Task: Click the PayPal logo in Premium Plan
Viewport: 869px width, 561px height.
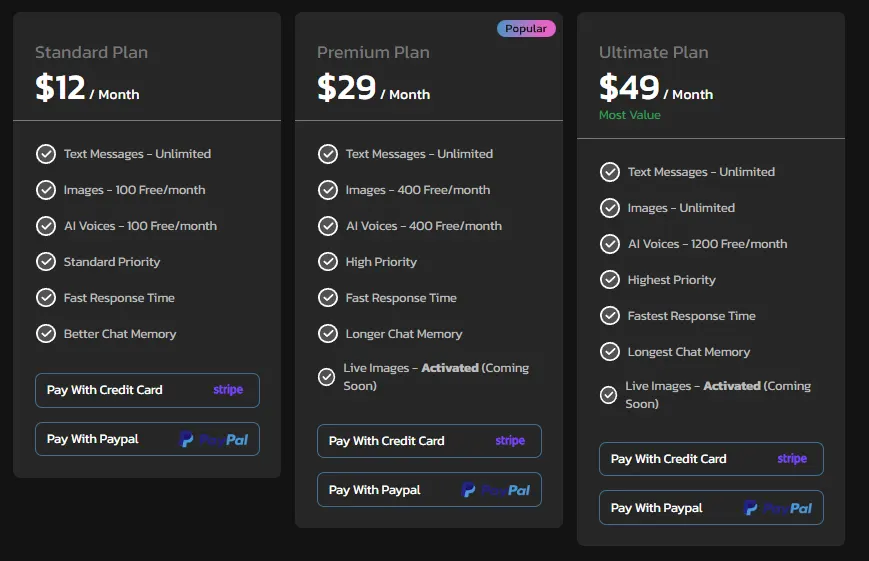Action: tap(496, 490)
